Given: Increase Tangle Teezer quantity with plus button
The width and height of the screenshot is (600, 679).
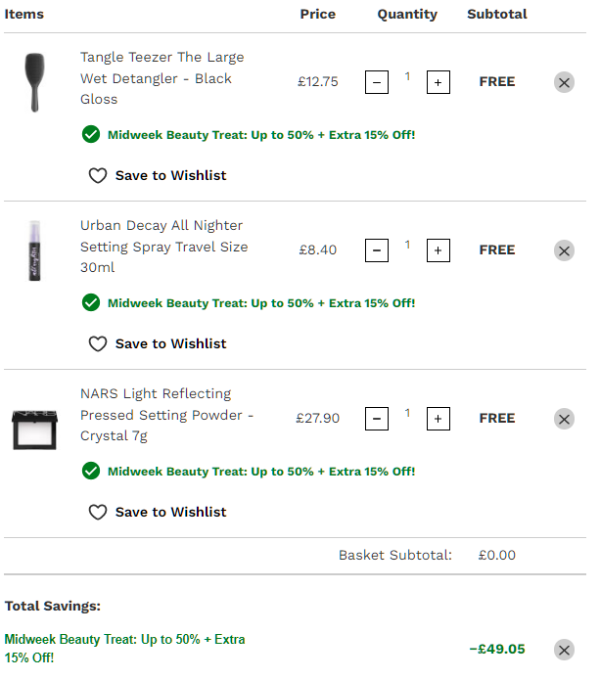Looking at the screenshot, I should [437, 82].
